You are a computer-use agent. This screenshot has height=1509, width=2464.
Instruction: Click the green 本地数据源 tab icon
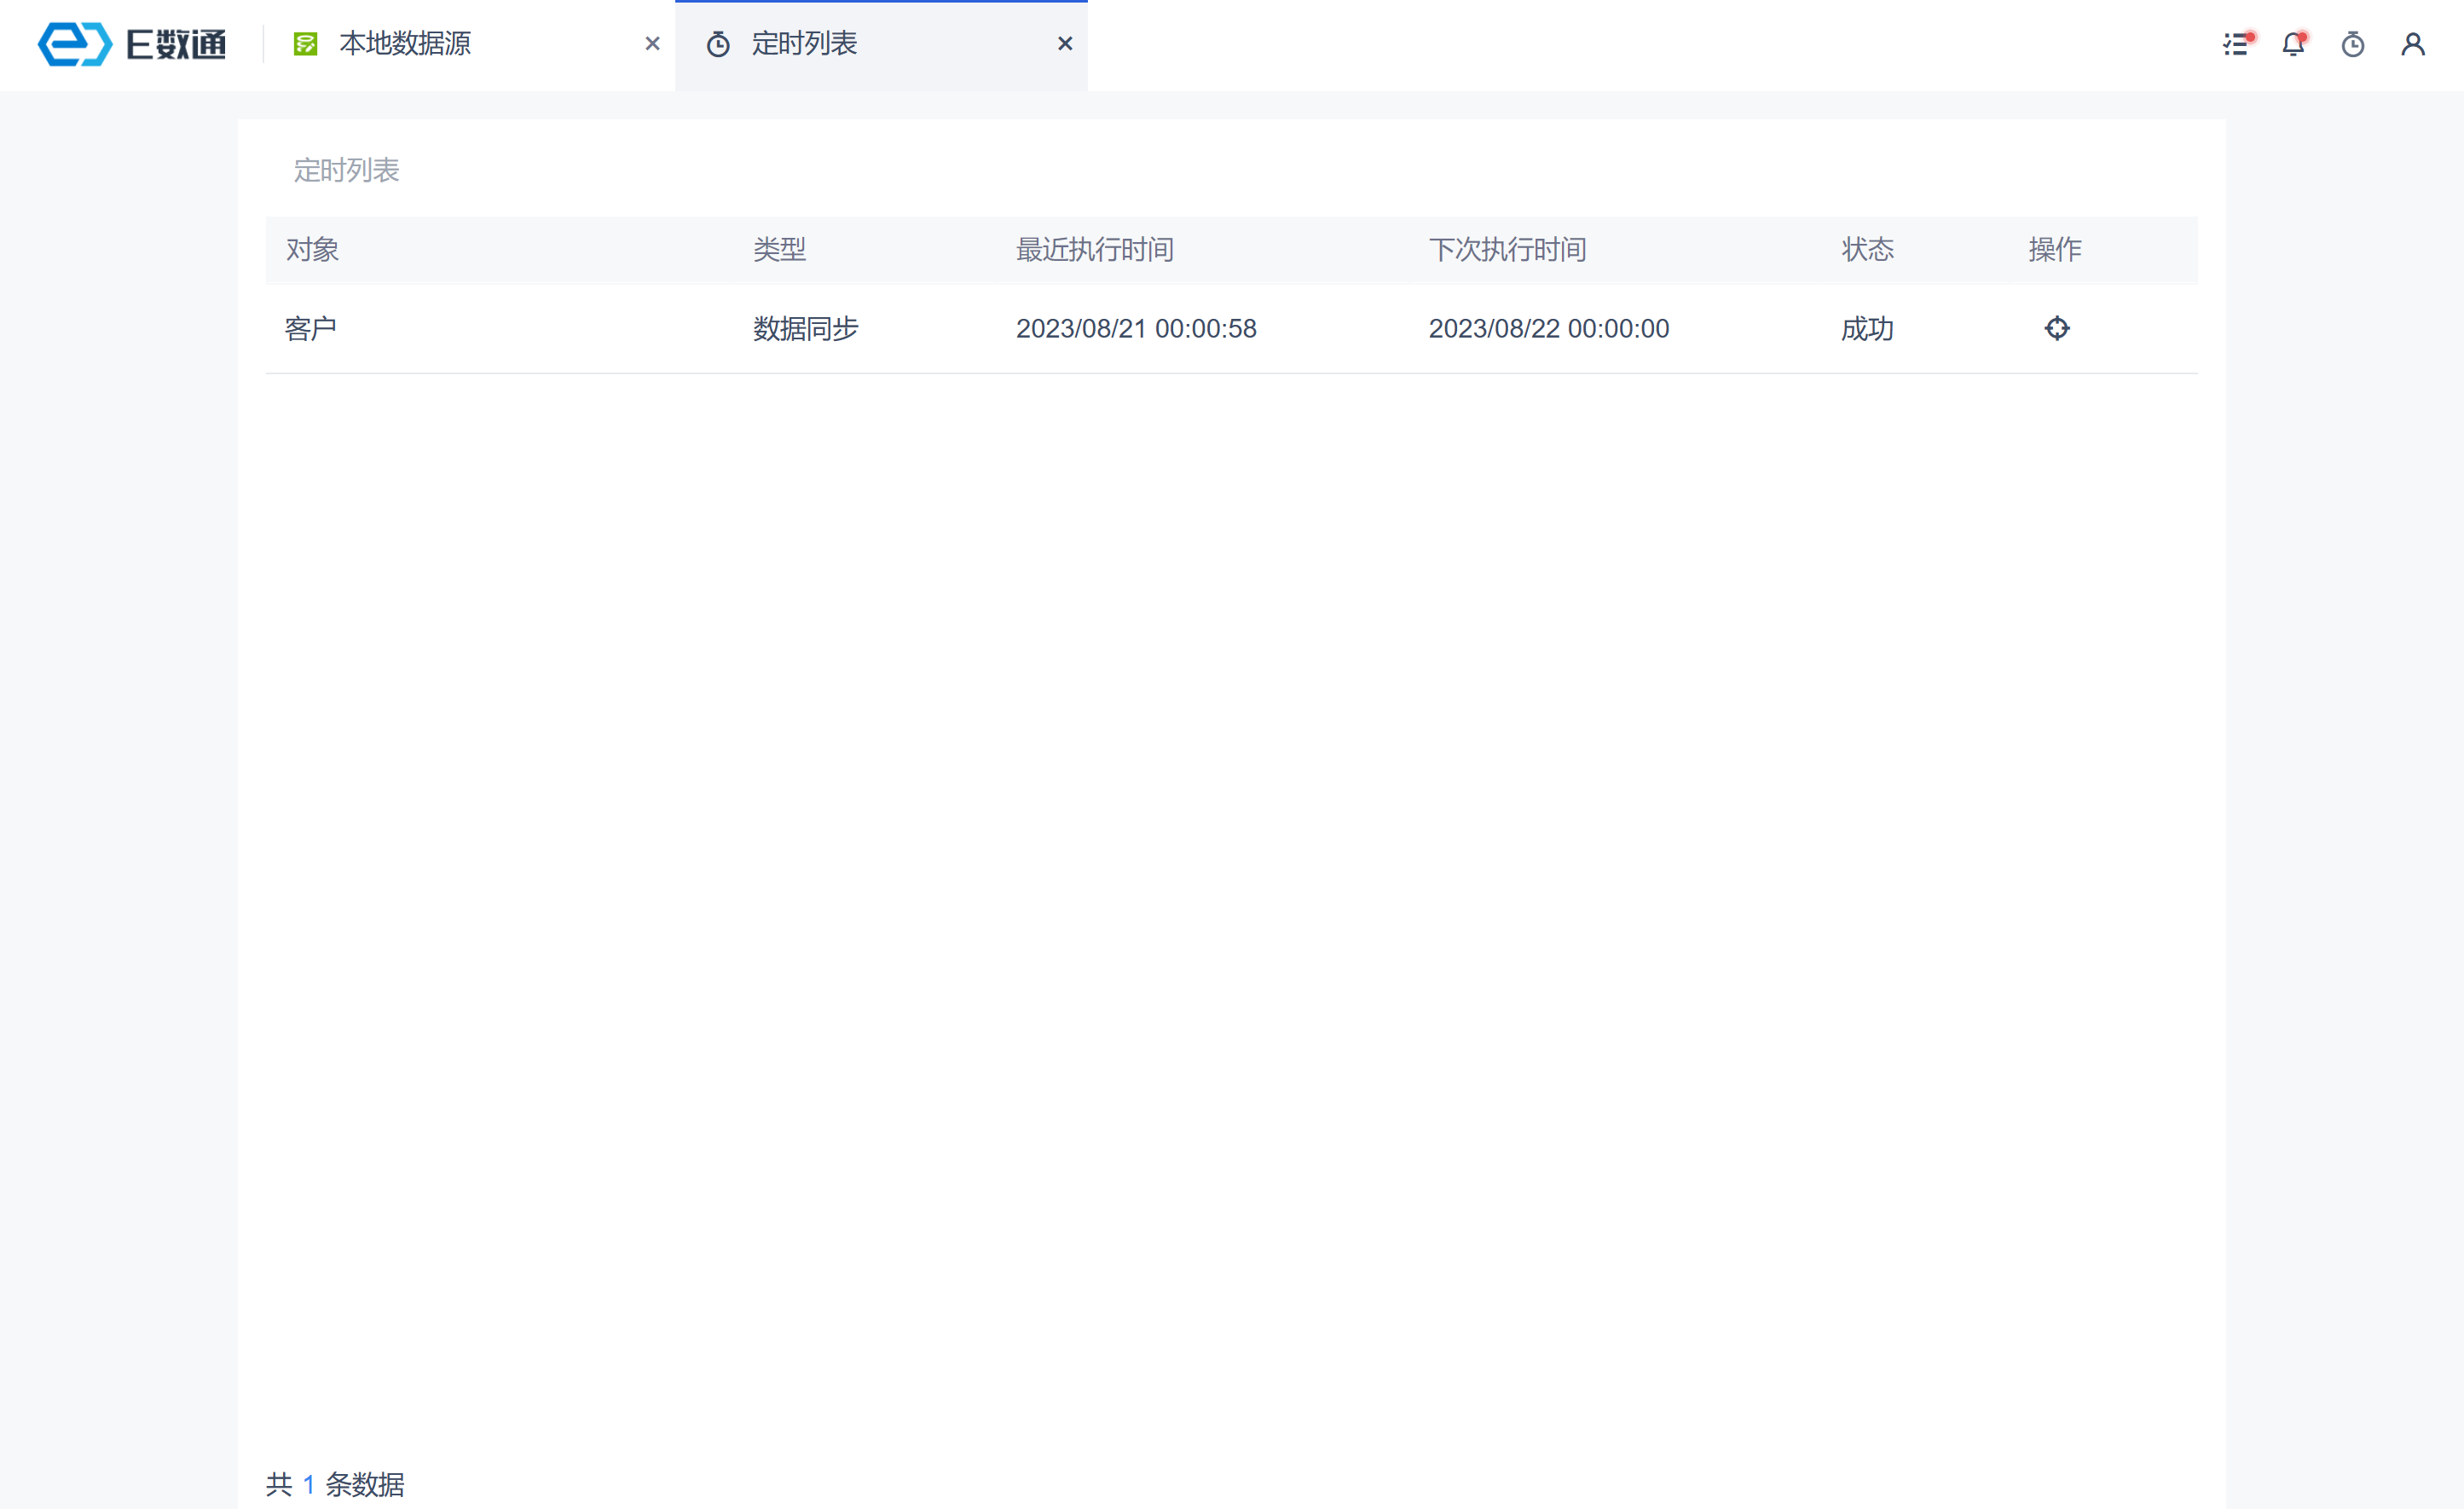[x=305, y=44]
